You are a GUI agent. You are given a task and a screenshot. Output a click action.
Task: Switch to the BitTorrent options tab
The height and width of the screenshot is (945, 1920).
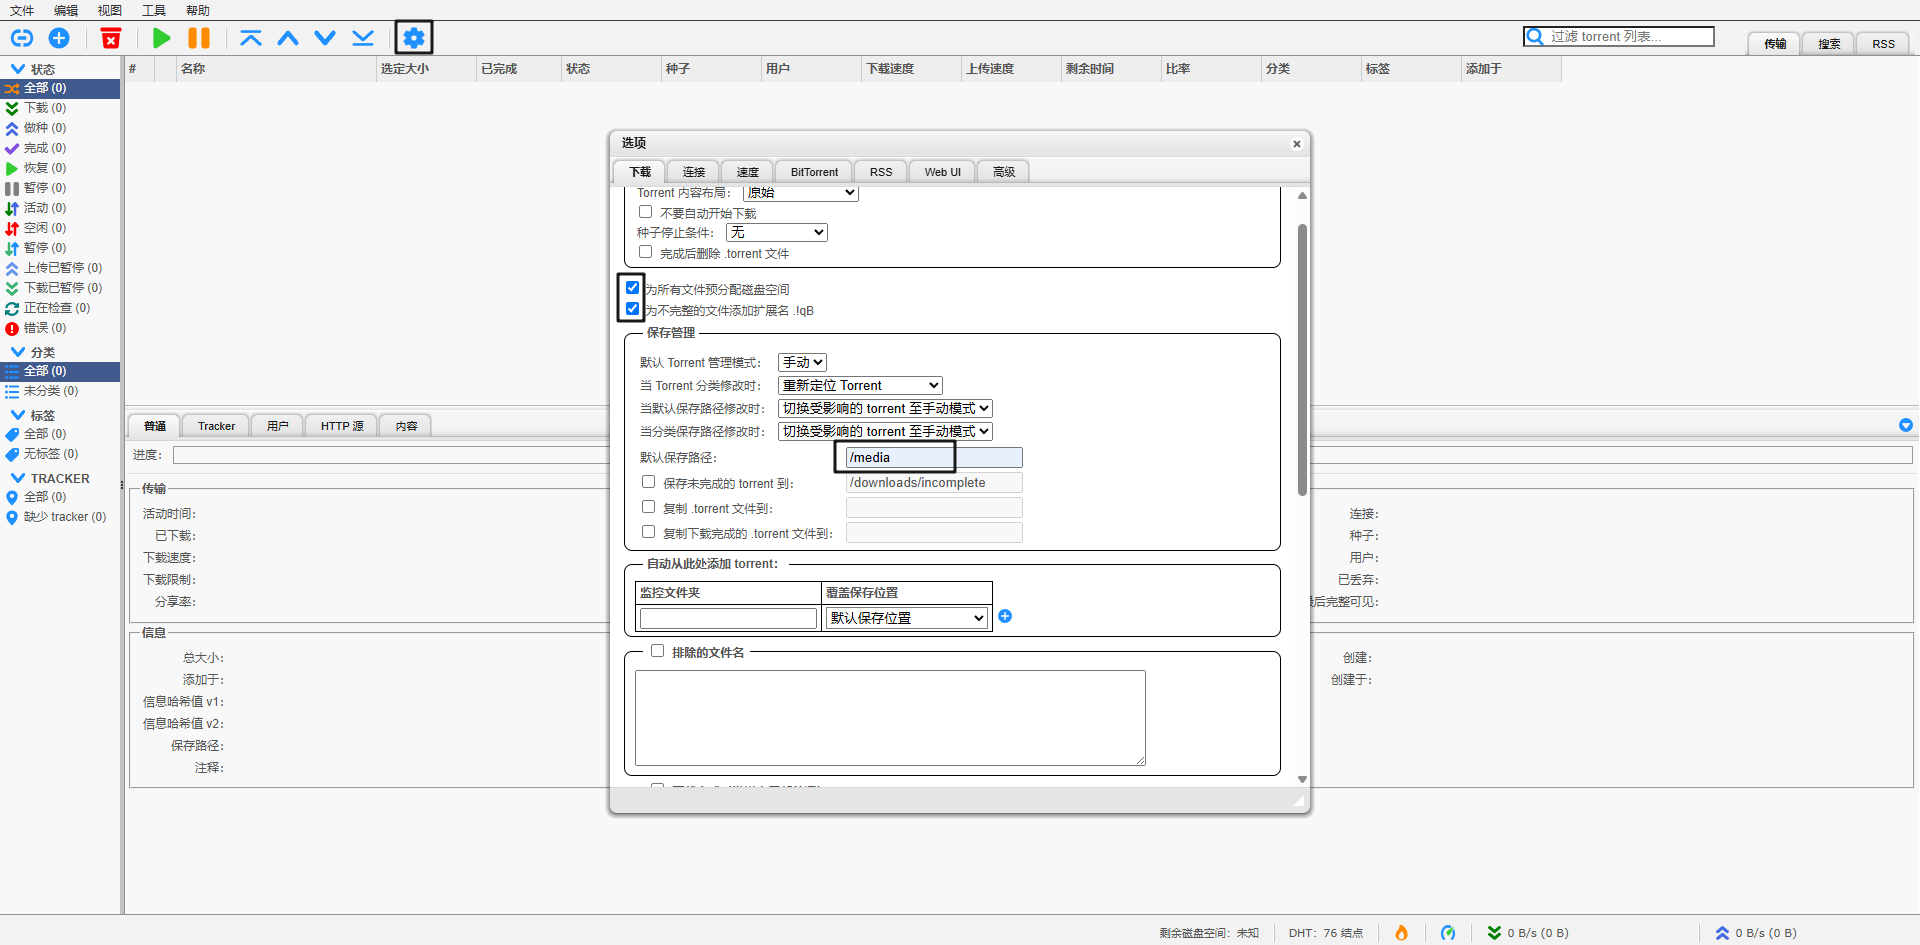[814, 172]
